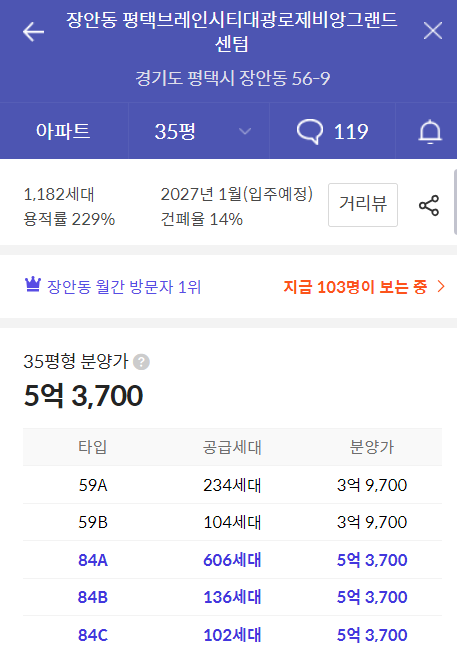457x664 pixels.
Task: Click the 35평형 분양가 heading
Action: (76, 361)
